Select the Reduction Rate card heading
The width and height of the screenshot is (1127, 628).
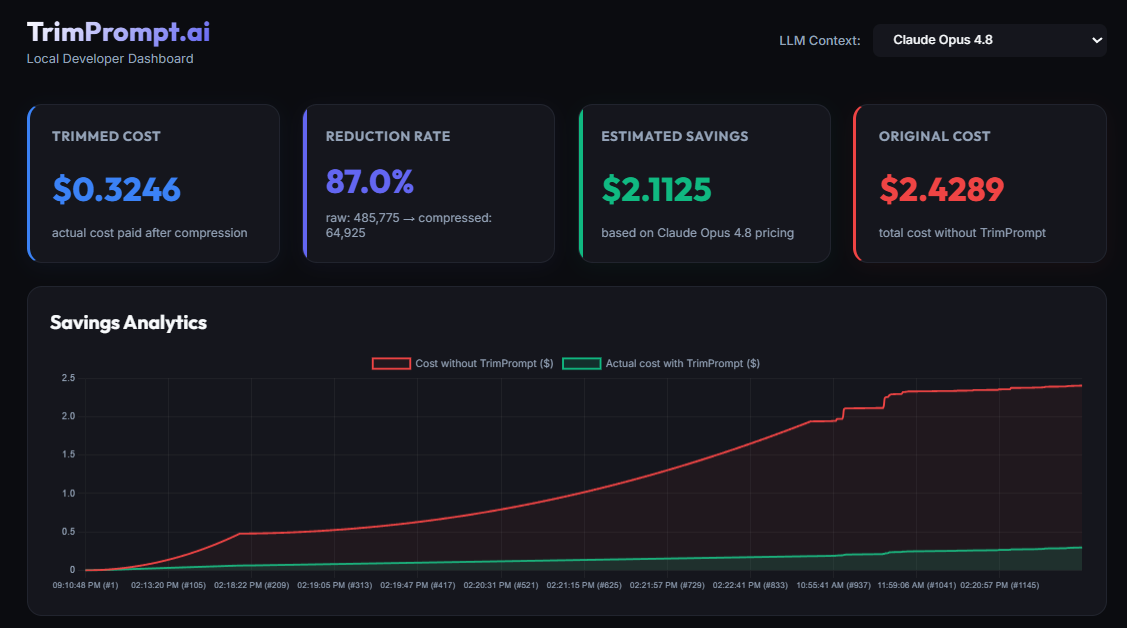tap(388, 137)
